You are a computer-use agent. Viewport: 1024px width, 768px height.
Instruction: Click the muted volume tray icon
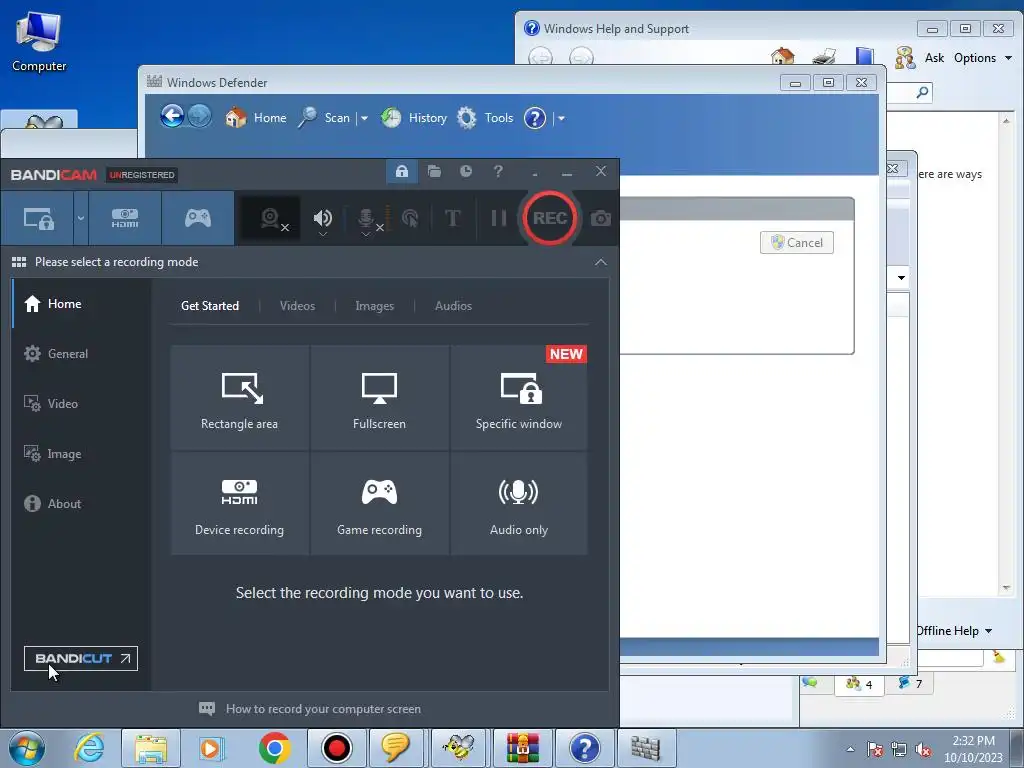pos(923,749)
